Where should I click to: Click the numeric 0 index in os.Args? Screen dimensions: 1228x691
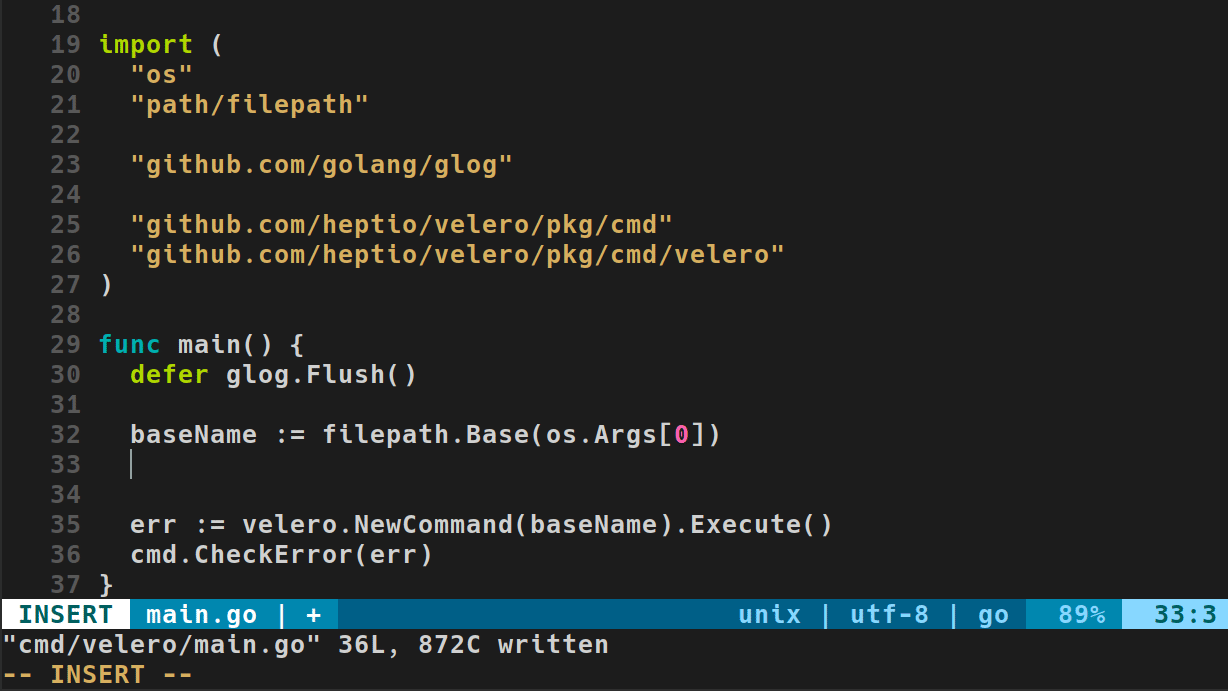tap(681, 435)
